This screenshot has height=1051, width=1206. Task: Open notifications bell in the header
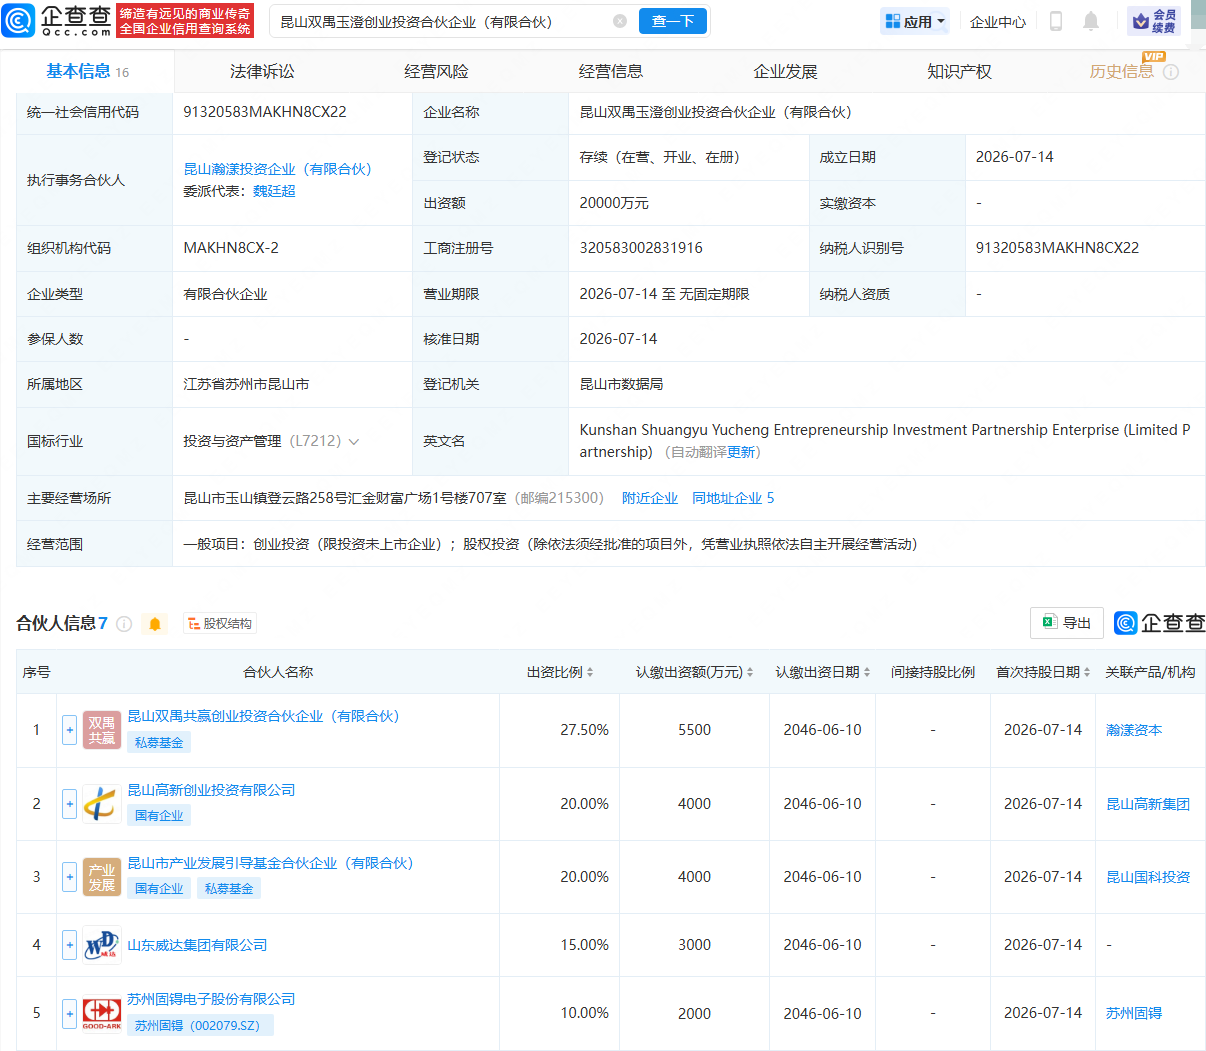[1091, 21]
